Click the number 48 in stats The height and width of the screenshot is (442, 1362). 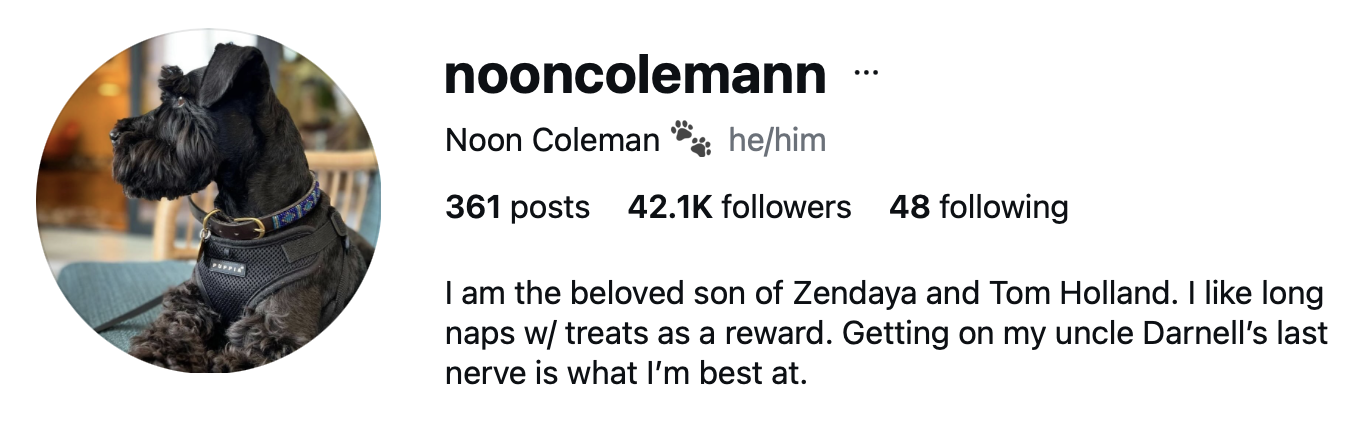click(908, 207)
